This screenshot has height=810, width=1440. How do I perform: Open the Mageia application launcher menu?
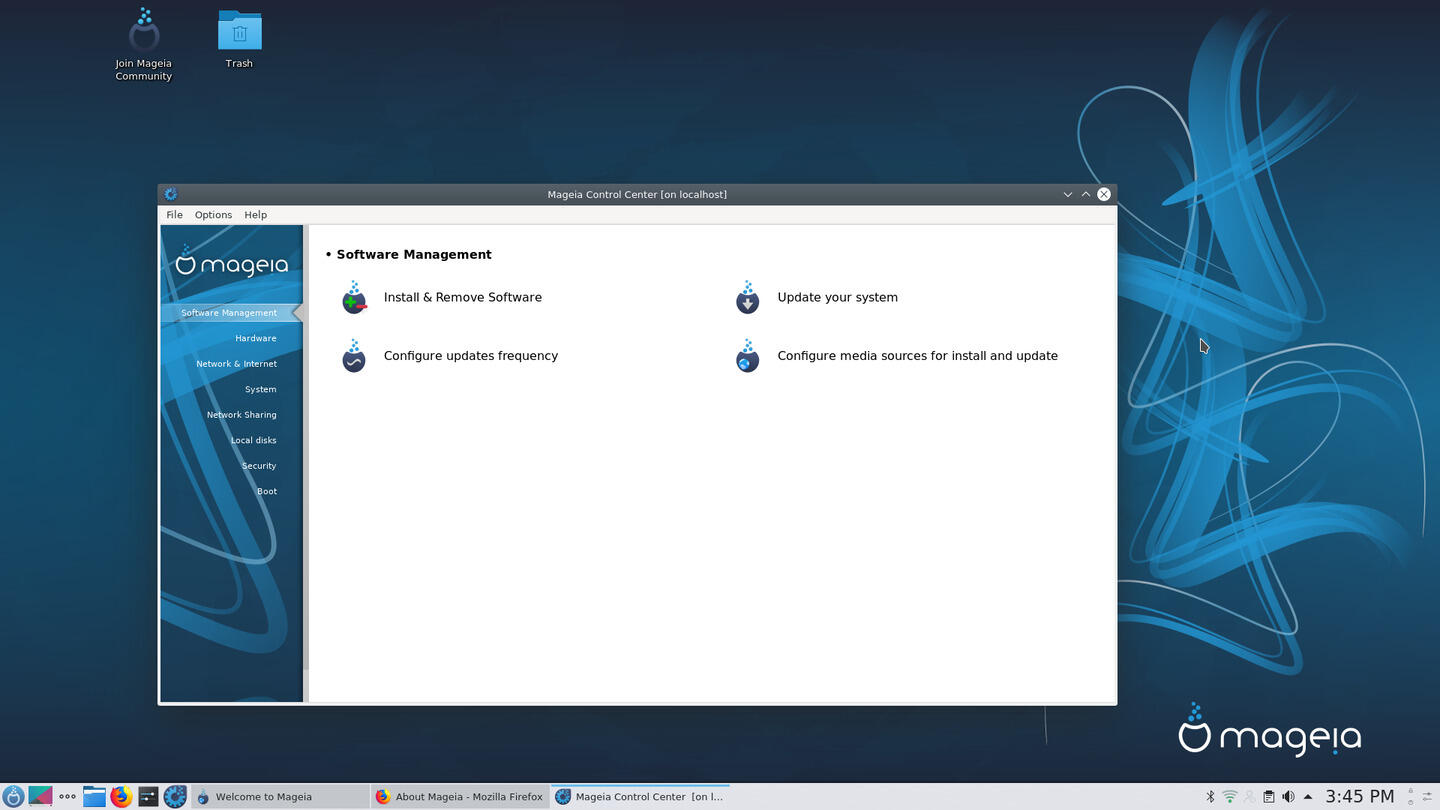[x=13, y=797]
